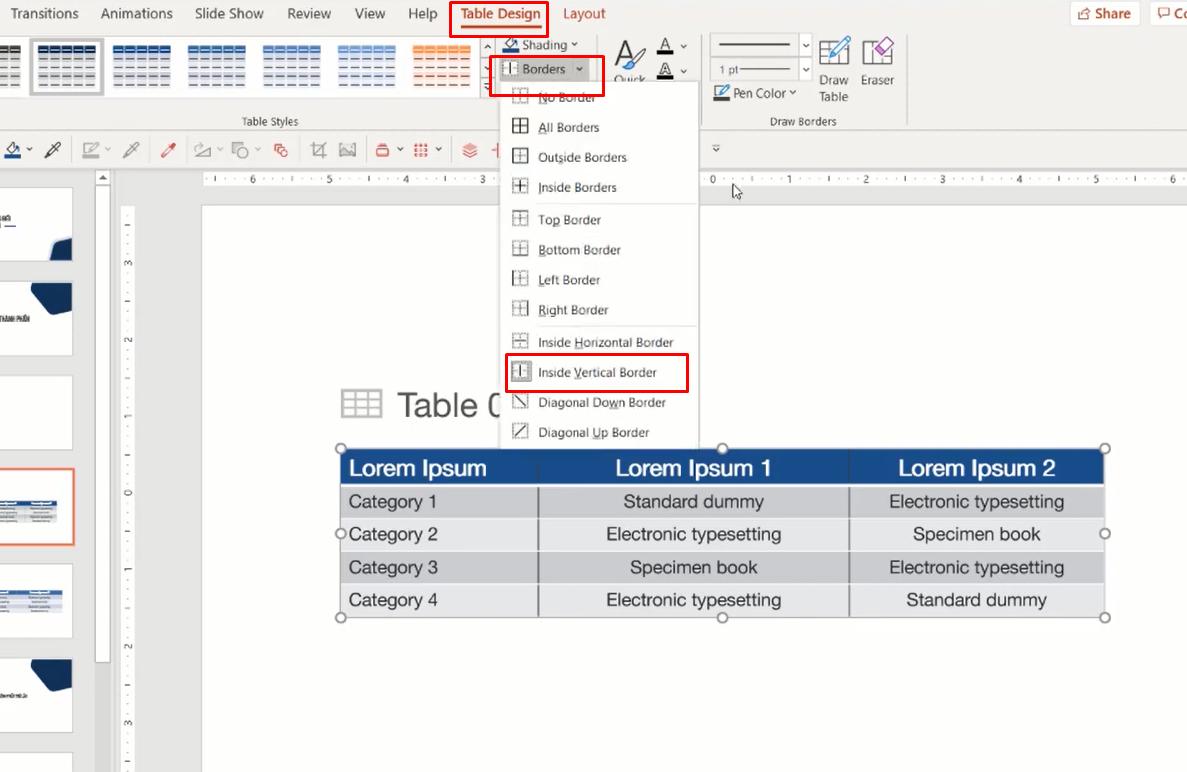Select the Lorem Ipsum 1 header cell
Image resolution: width=1187 pixels, height=772 pixels.
693,468
